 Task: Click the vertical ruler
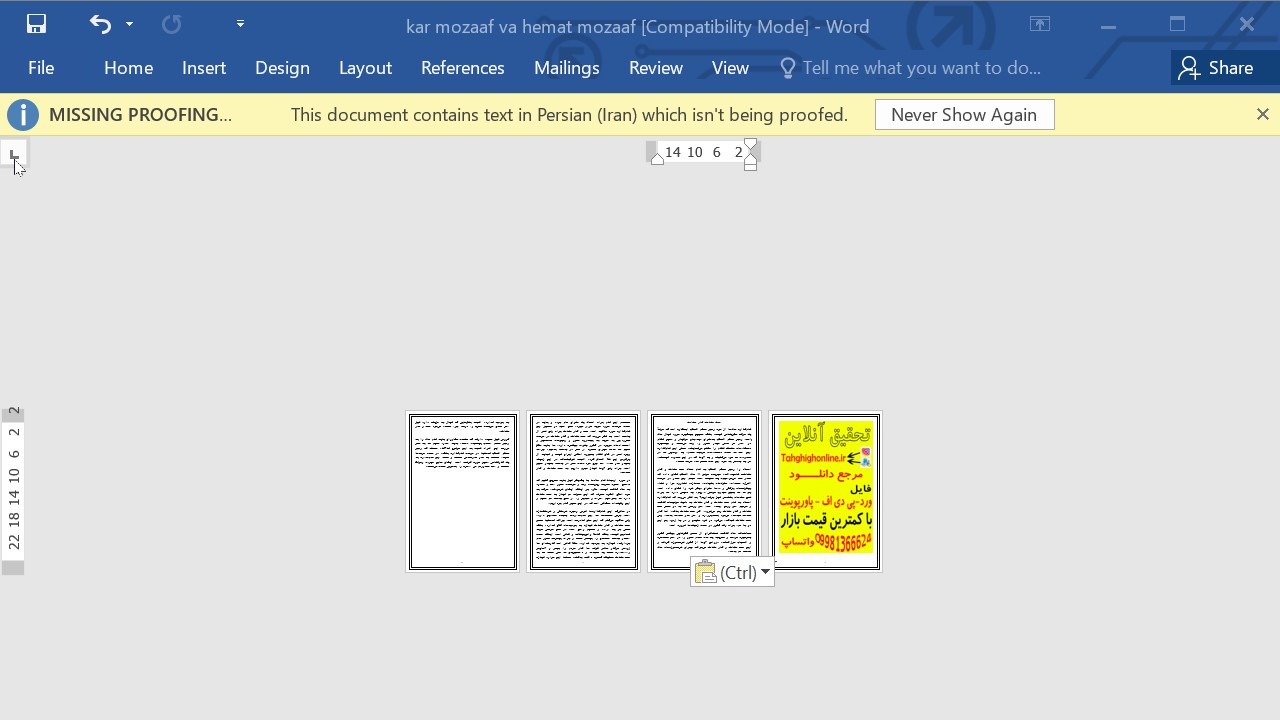tap(13, 490)
